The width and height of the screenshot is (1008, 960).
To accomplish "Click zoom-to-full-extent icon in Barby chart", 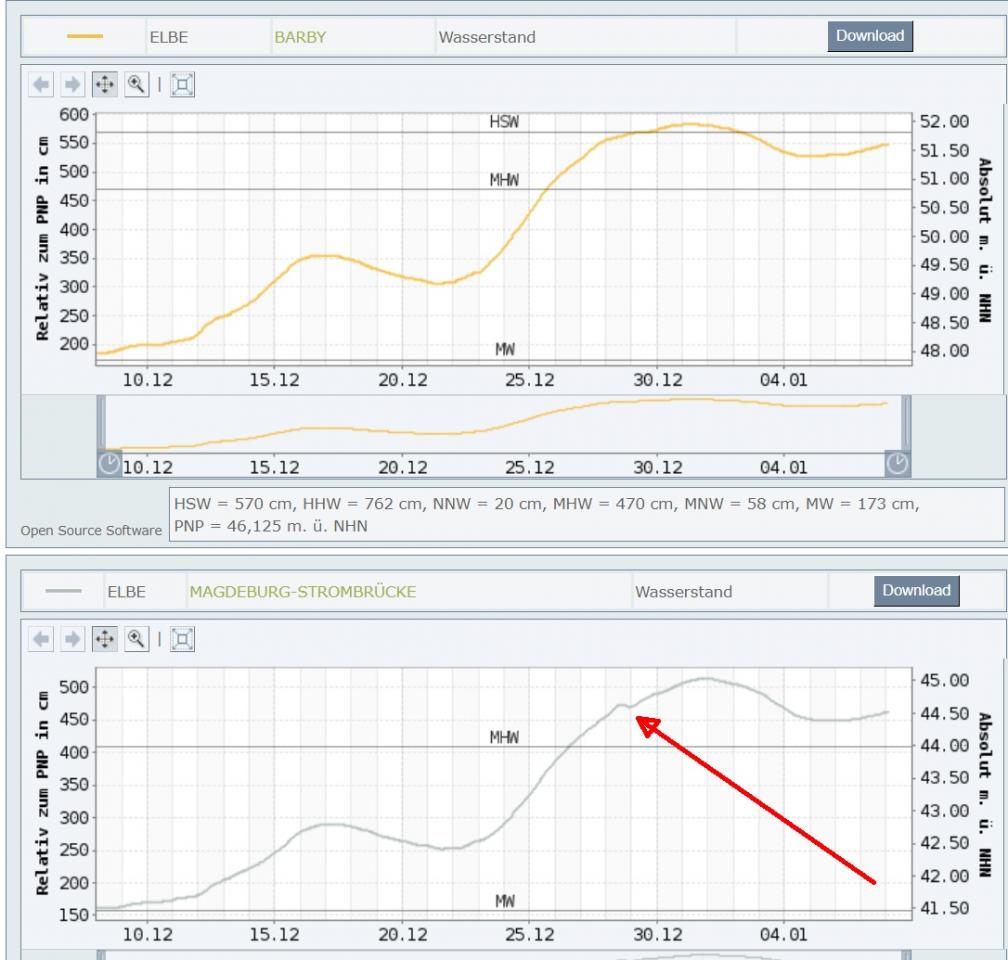I will click(x=181, y=86).
